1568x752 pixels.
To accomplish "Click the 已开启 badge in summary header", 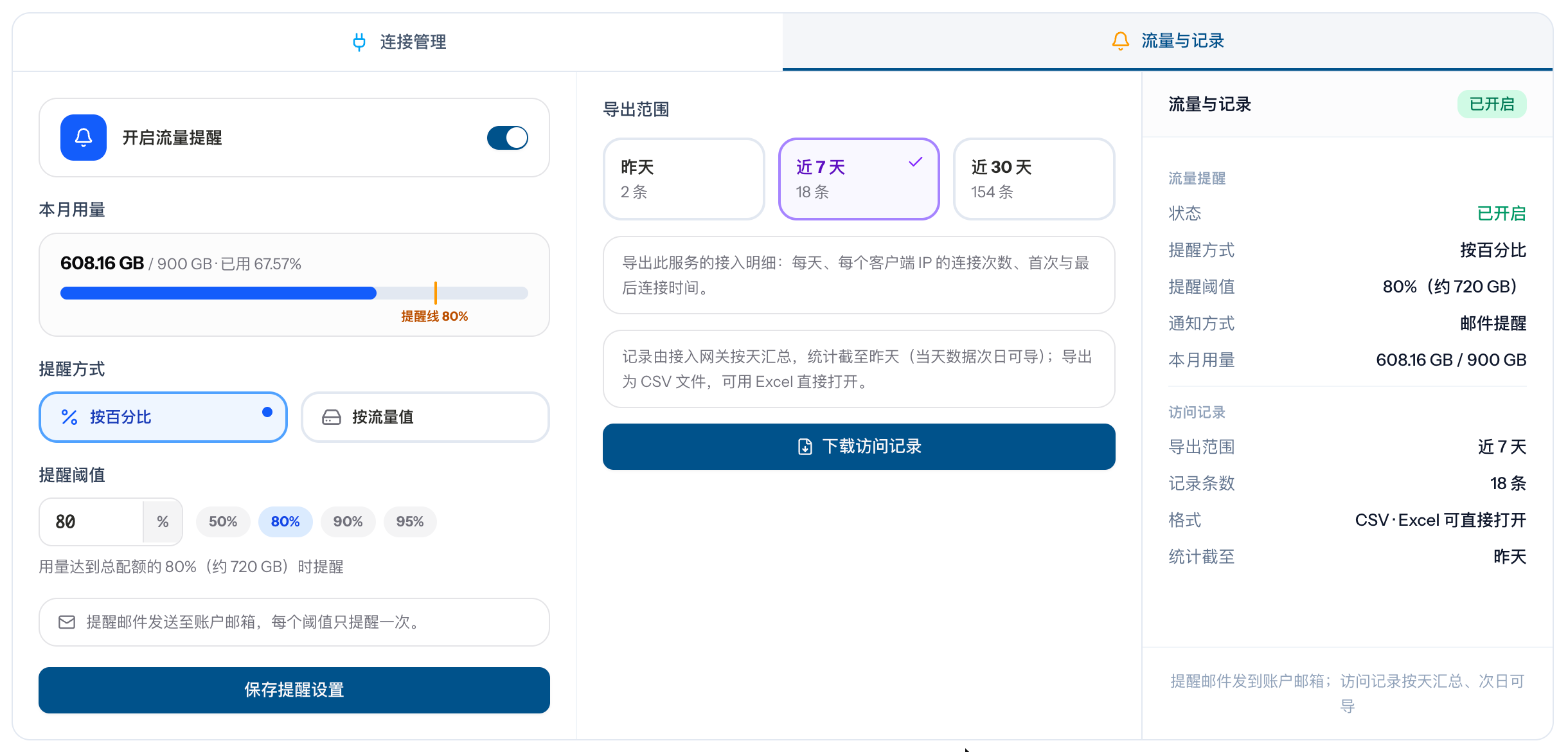I will point(1492,104).
